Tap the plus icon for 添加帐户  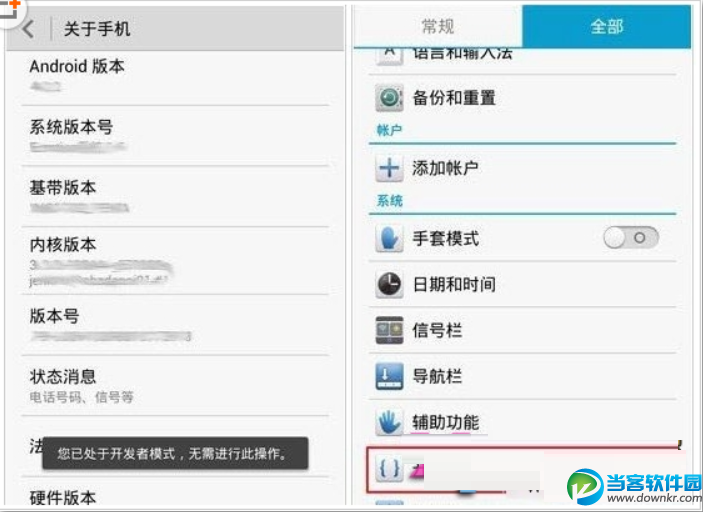[389, 168]
